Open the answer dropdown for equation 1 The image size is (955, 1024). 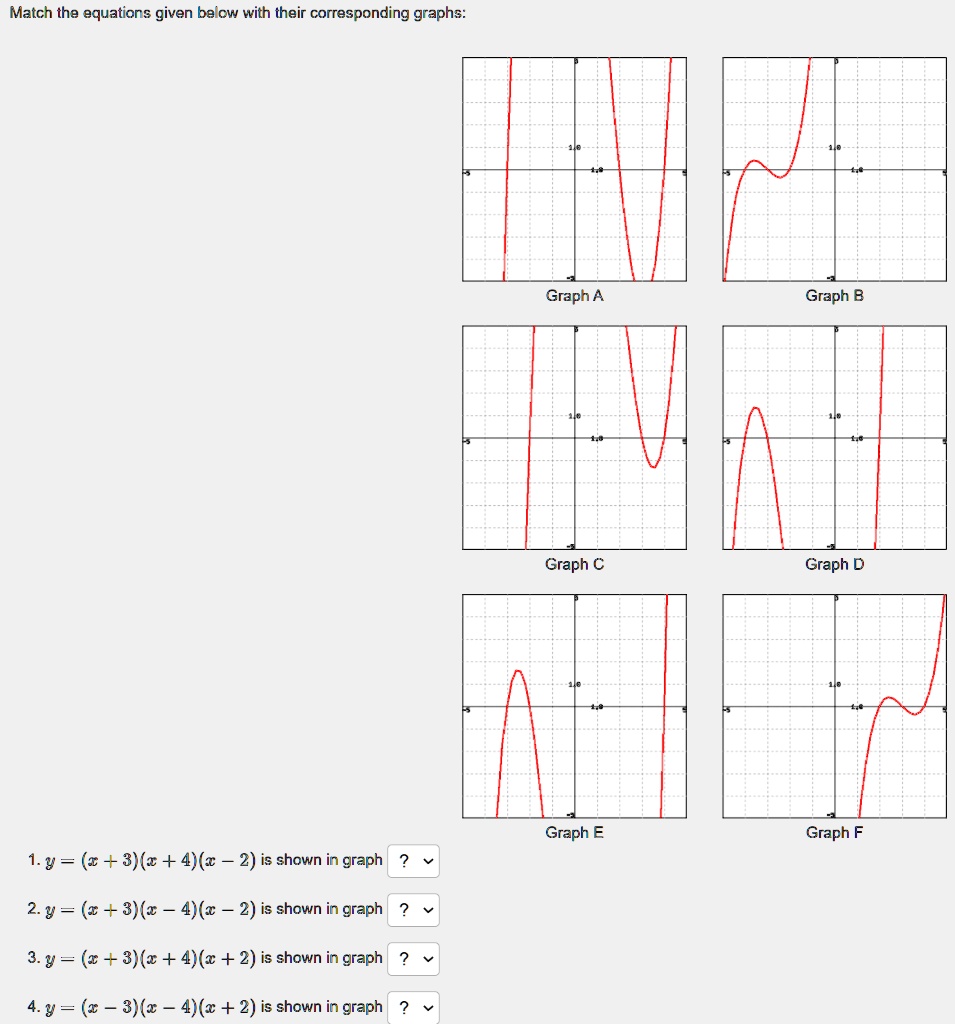tap(413, 861)
